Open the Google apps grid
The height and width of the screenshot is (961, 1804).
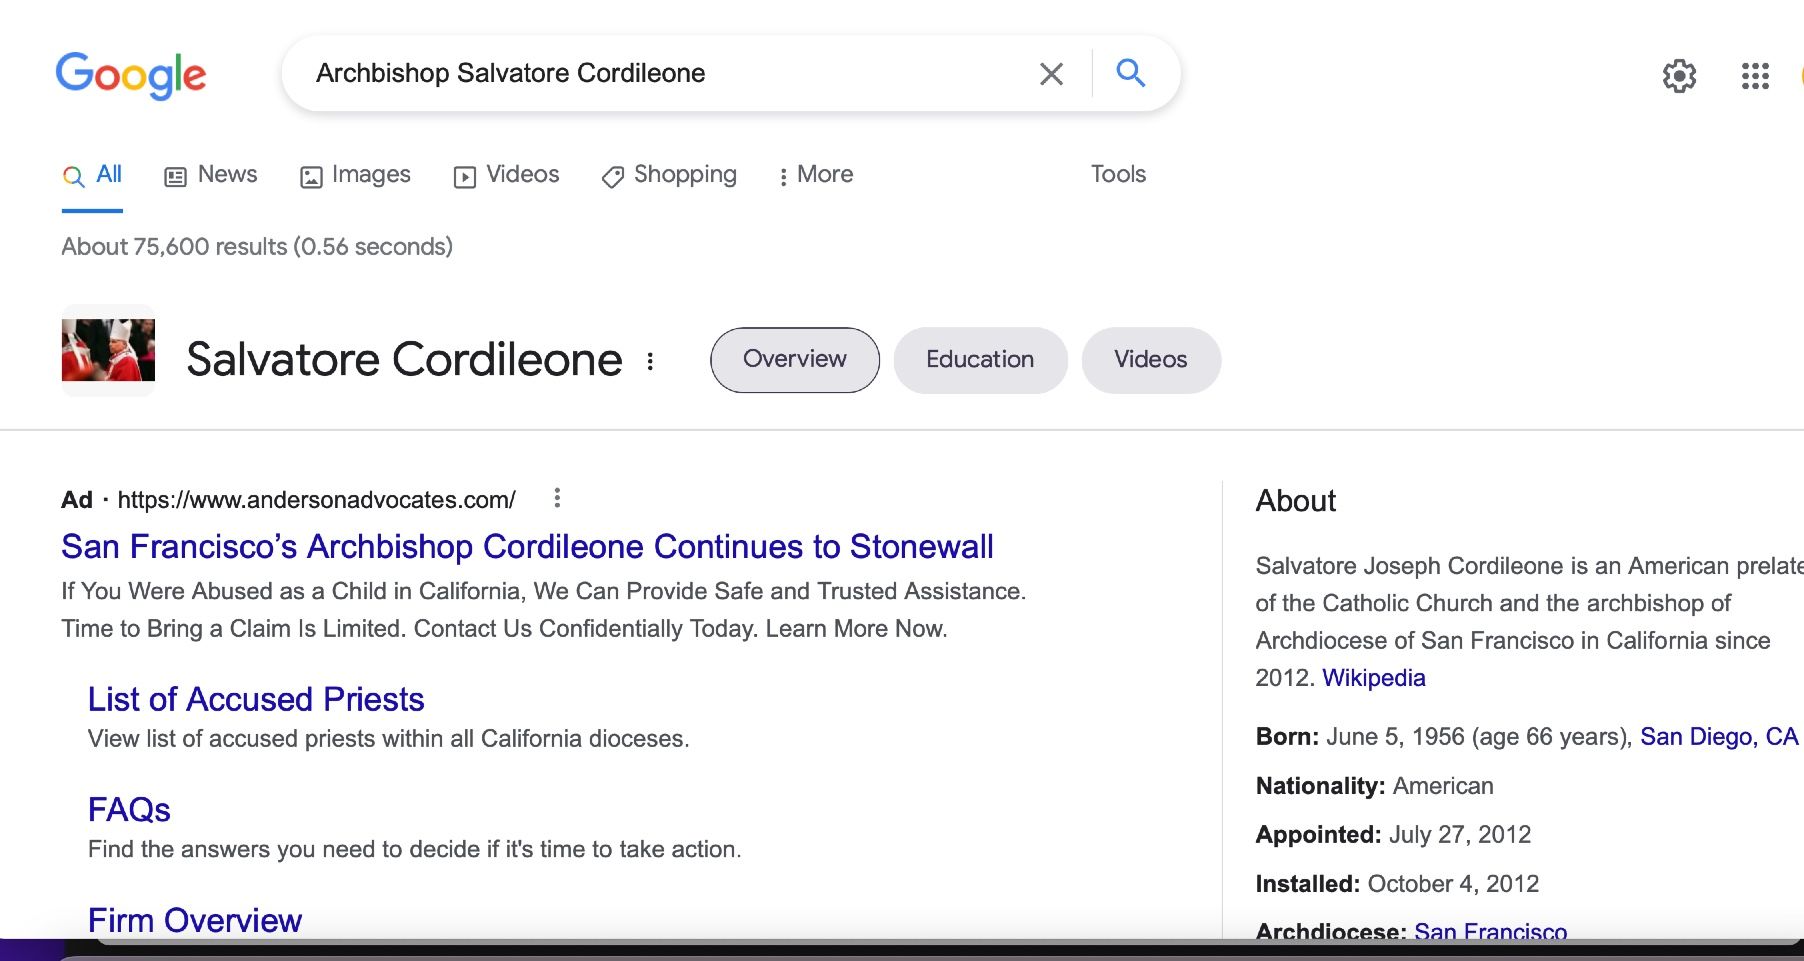(x=1755, y=76)
